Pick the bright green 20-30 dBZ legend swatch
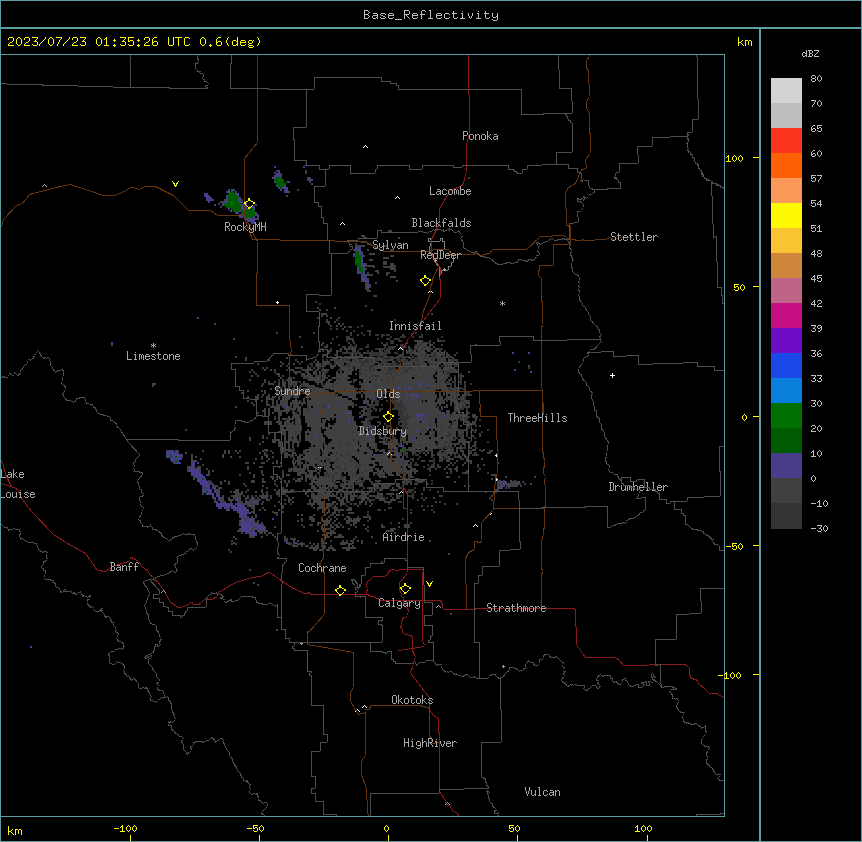Screen dimensions: 862x842 pos(786,416)
